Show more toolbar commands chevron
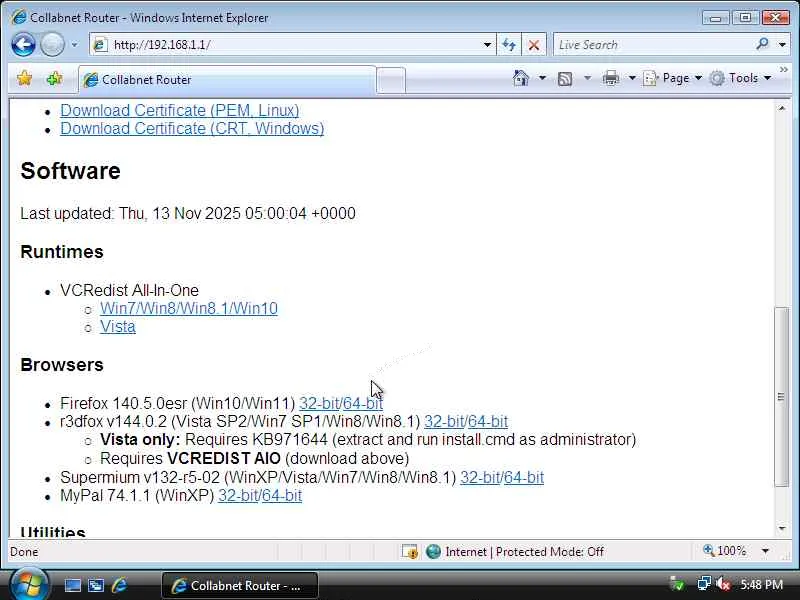The height and width of the screenshot is (600, 800). (x=784, y=69)
